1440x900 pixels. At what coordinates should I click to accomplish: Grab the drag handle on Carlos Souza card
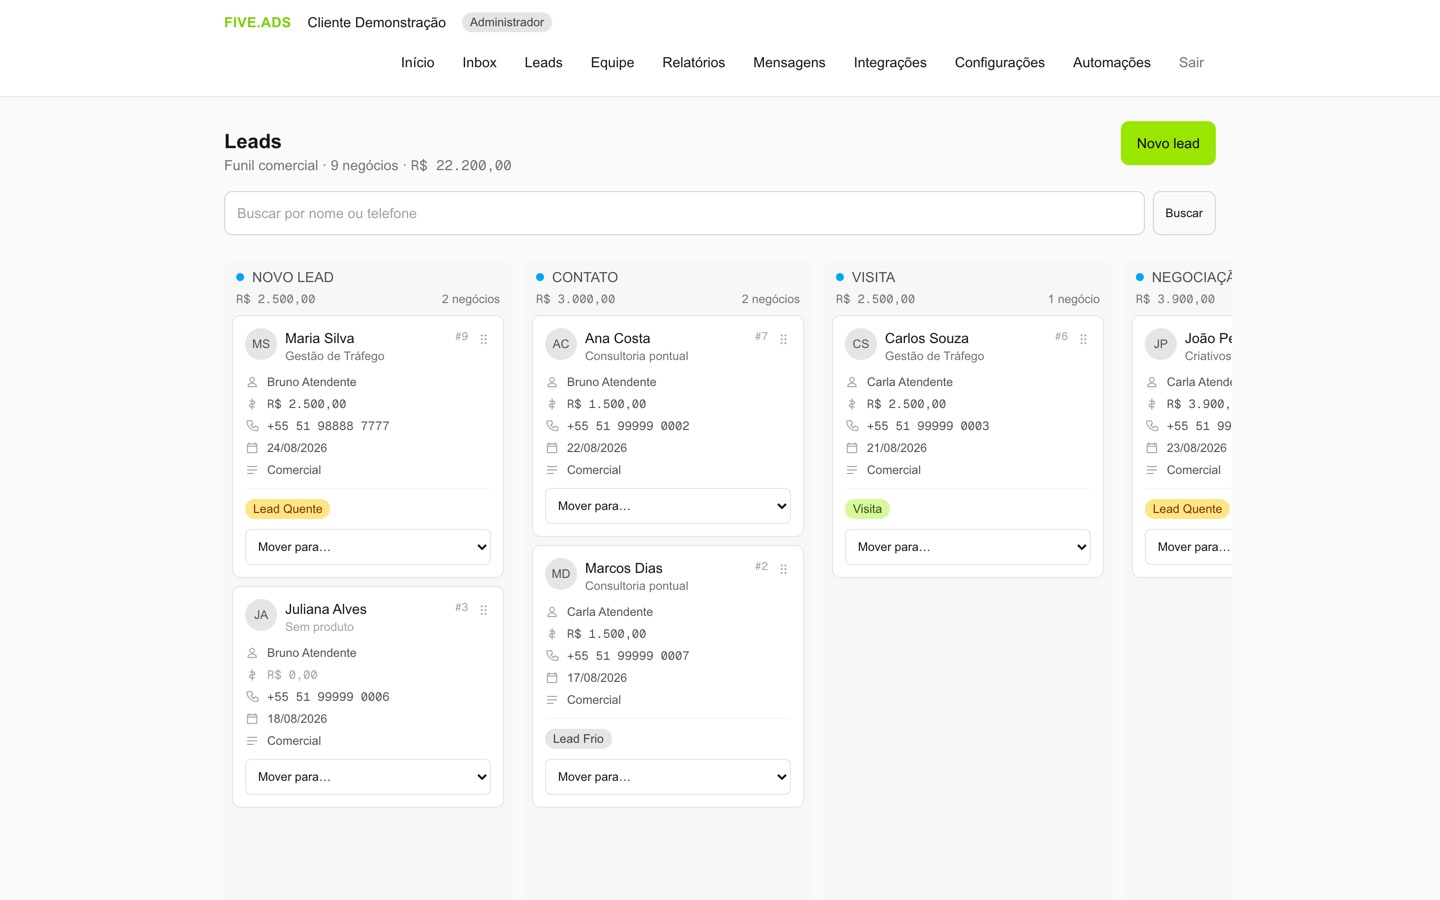pyautogui.click(x=1084, y=339)
